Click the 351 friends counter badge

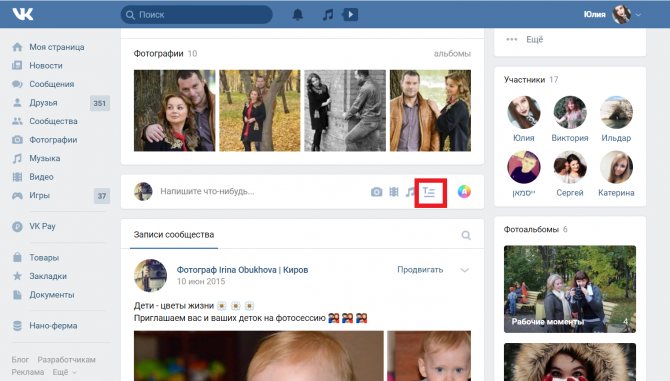(100, 103)
